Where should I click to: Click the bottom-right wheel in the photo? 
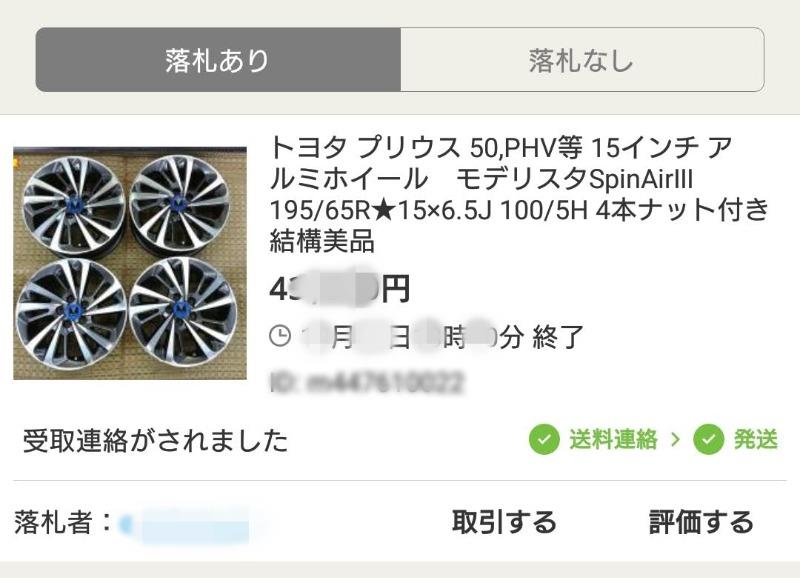point(182,309)
